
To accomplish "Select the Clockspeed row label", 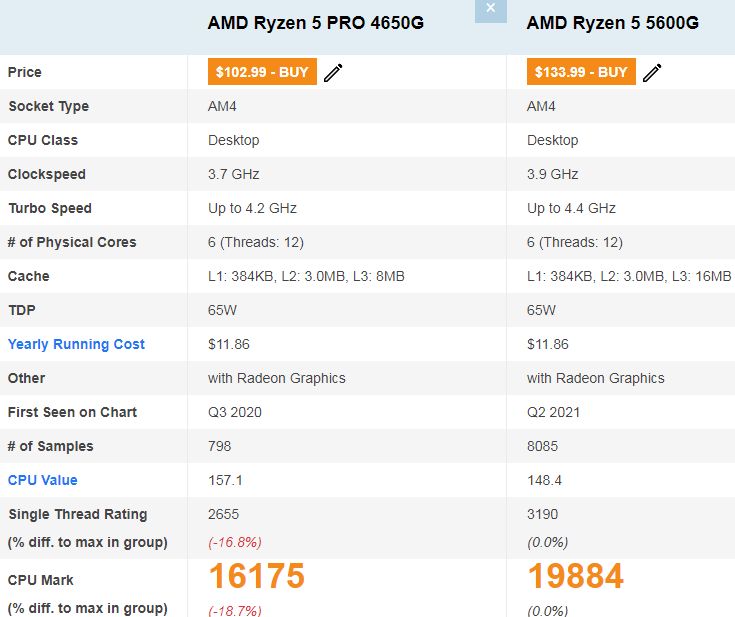I will pos(47,174).
